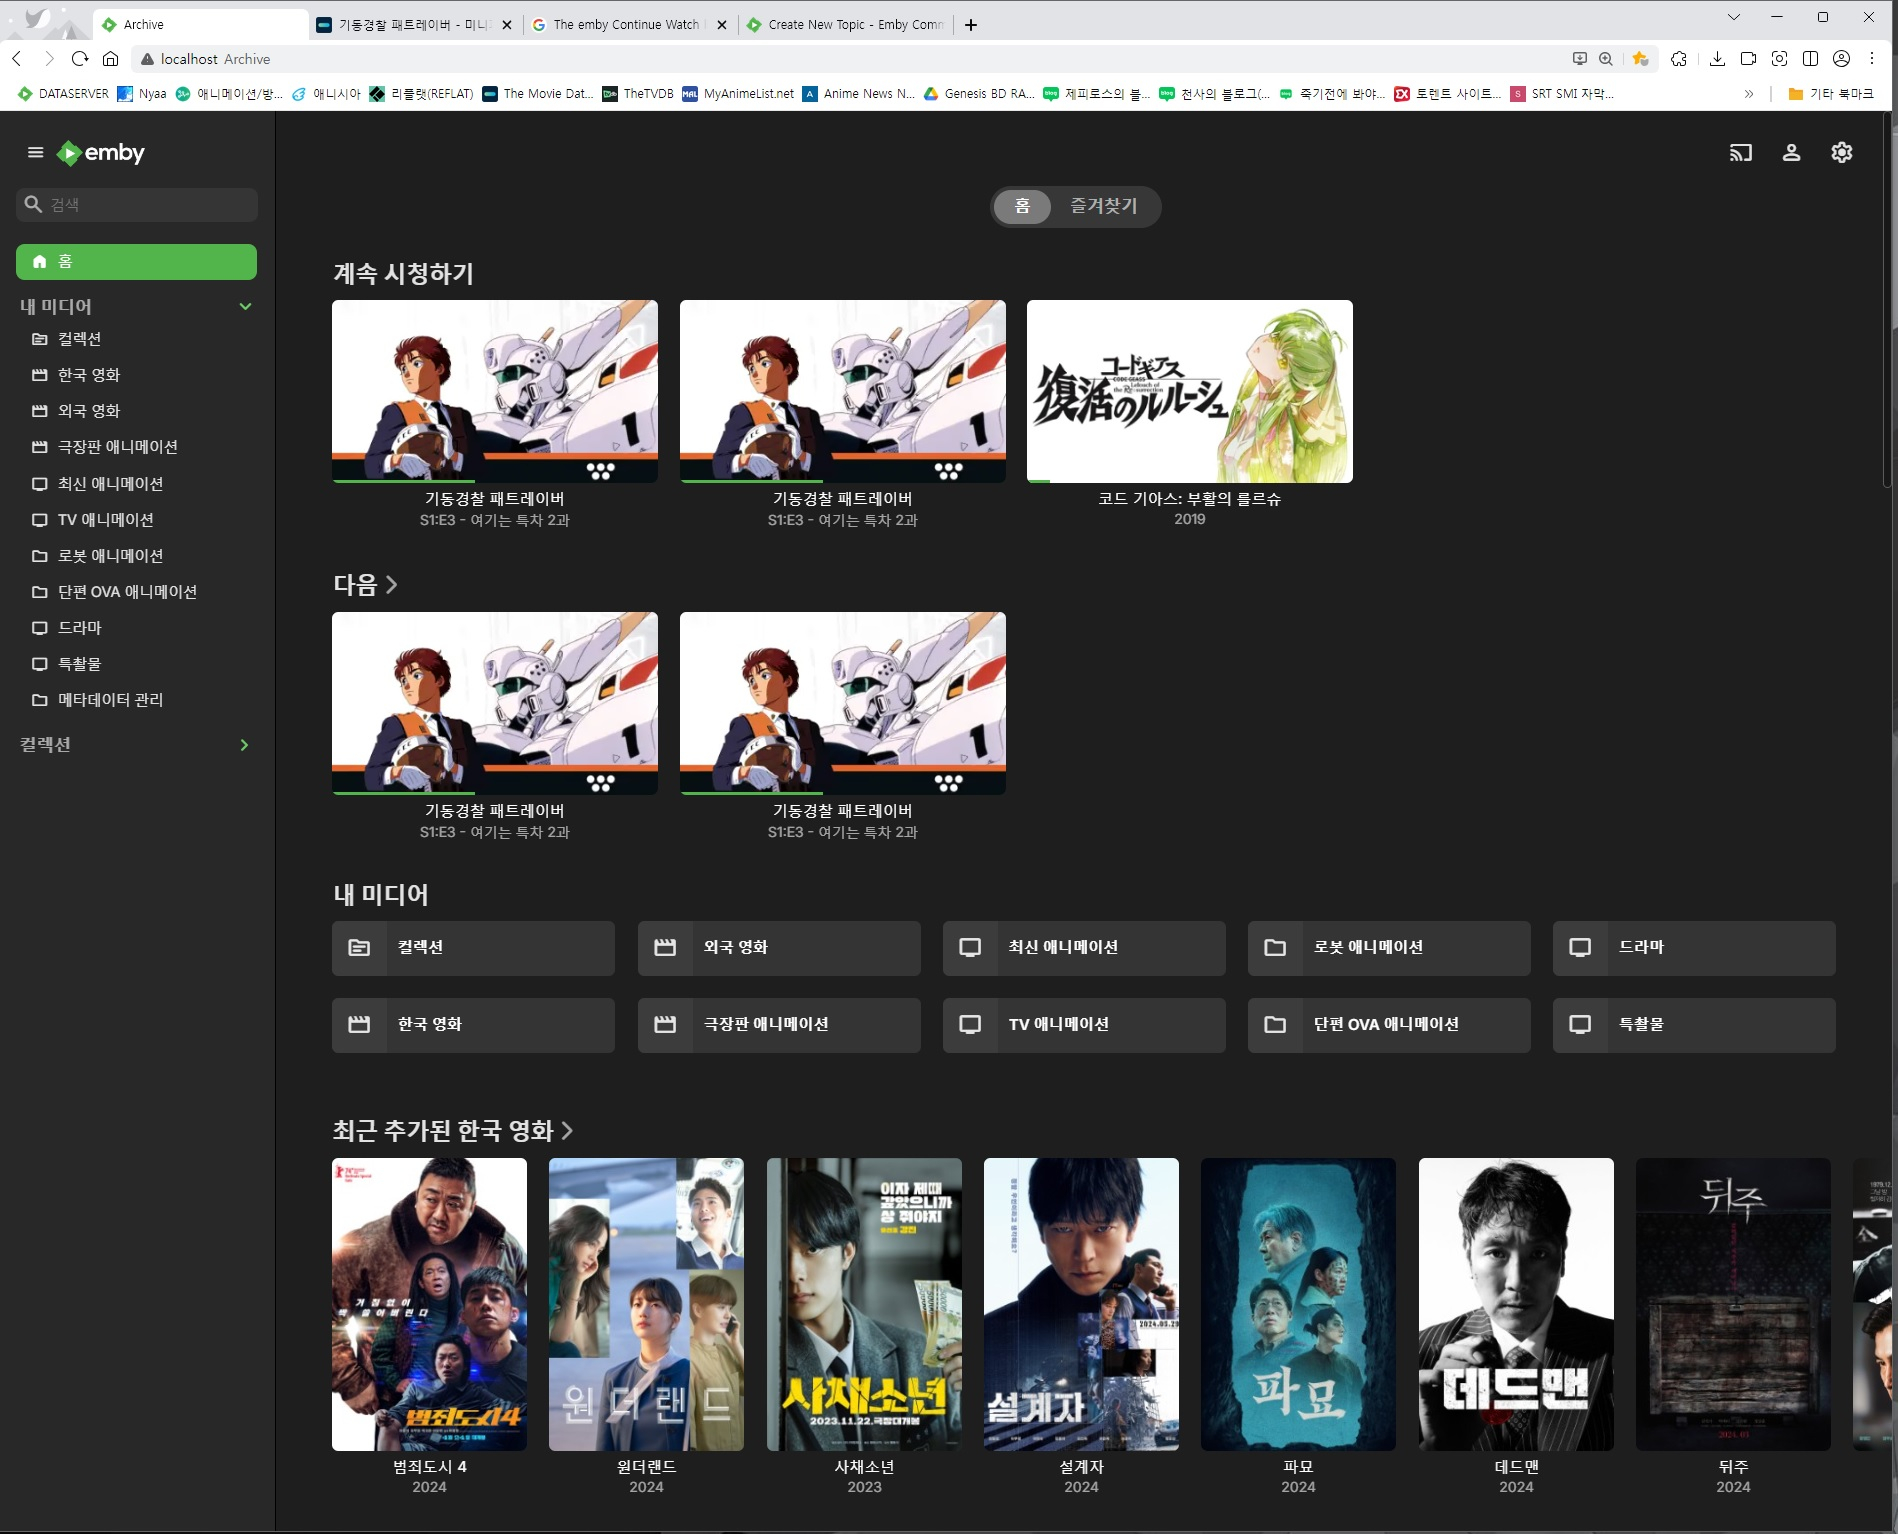Click the bookmark star icon in address bar

click(1640, 59)
